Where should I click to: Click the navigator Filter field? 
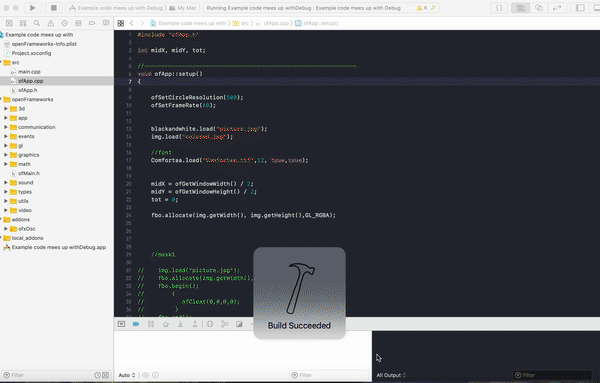[47, 375]
